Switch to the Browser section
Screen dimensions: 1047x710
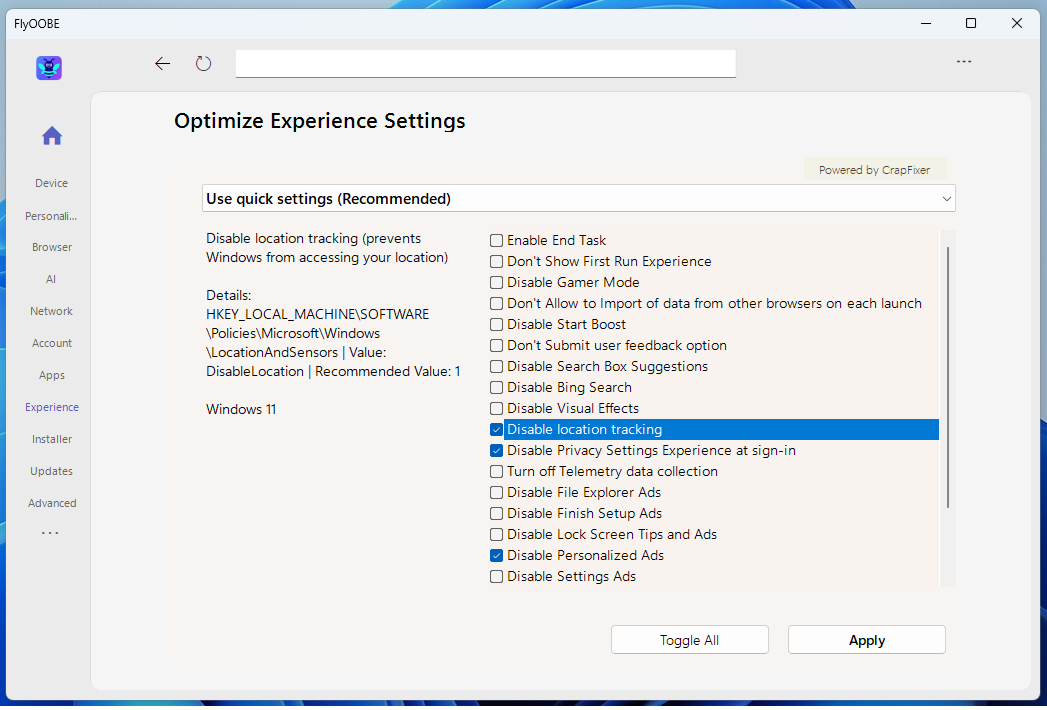[x=52, y=247]
